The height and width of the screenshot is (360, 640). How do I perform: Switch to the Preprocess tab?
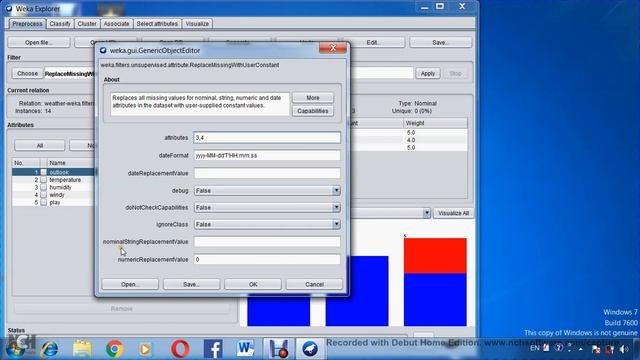click(27, 24)
